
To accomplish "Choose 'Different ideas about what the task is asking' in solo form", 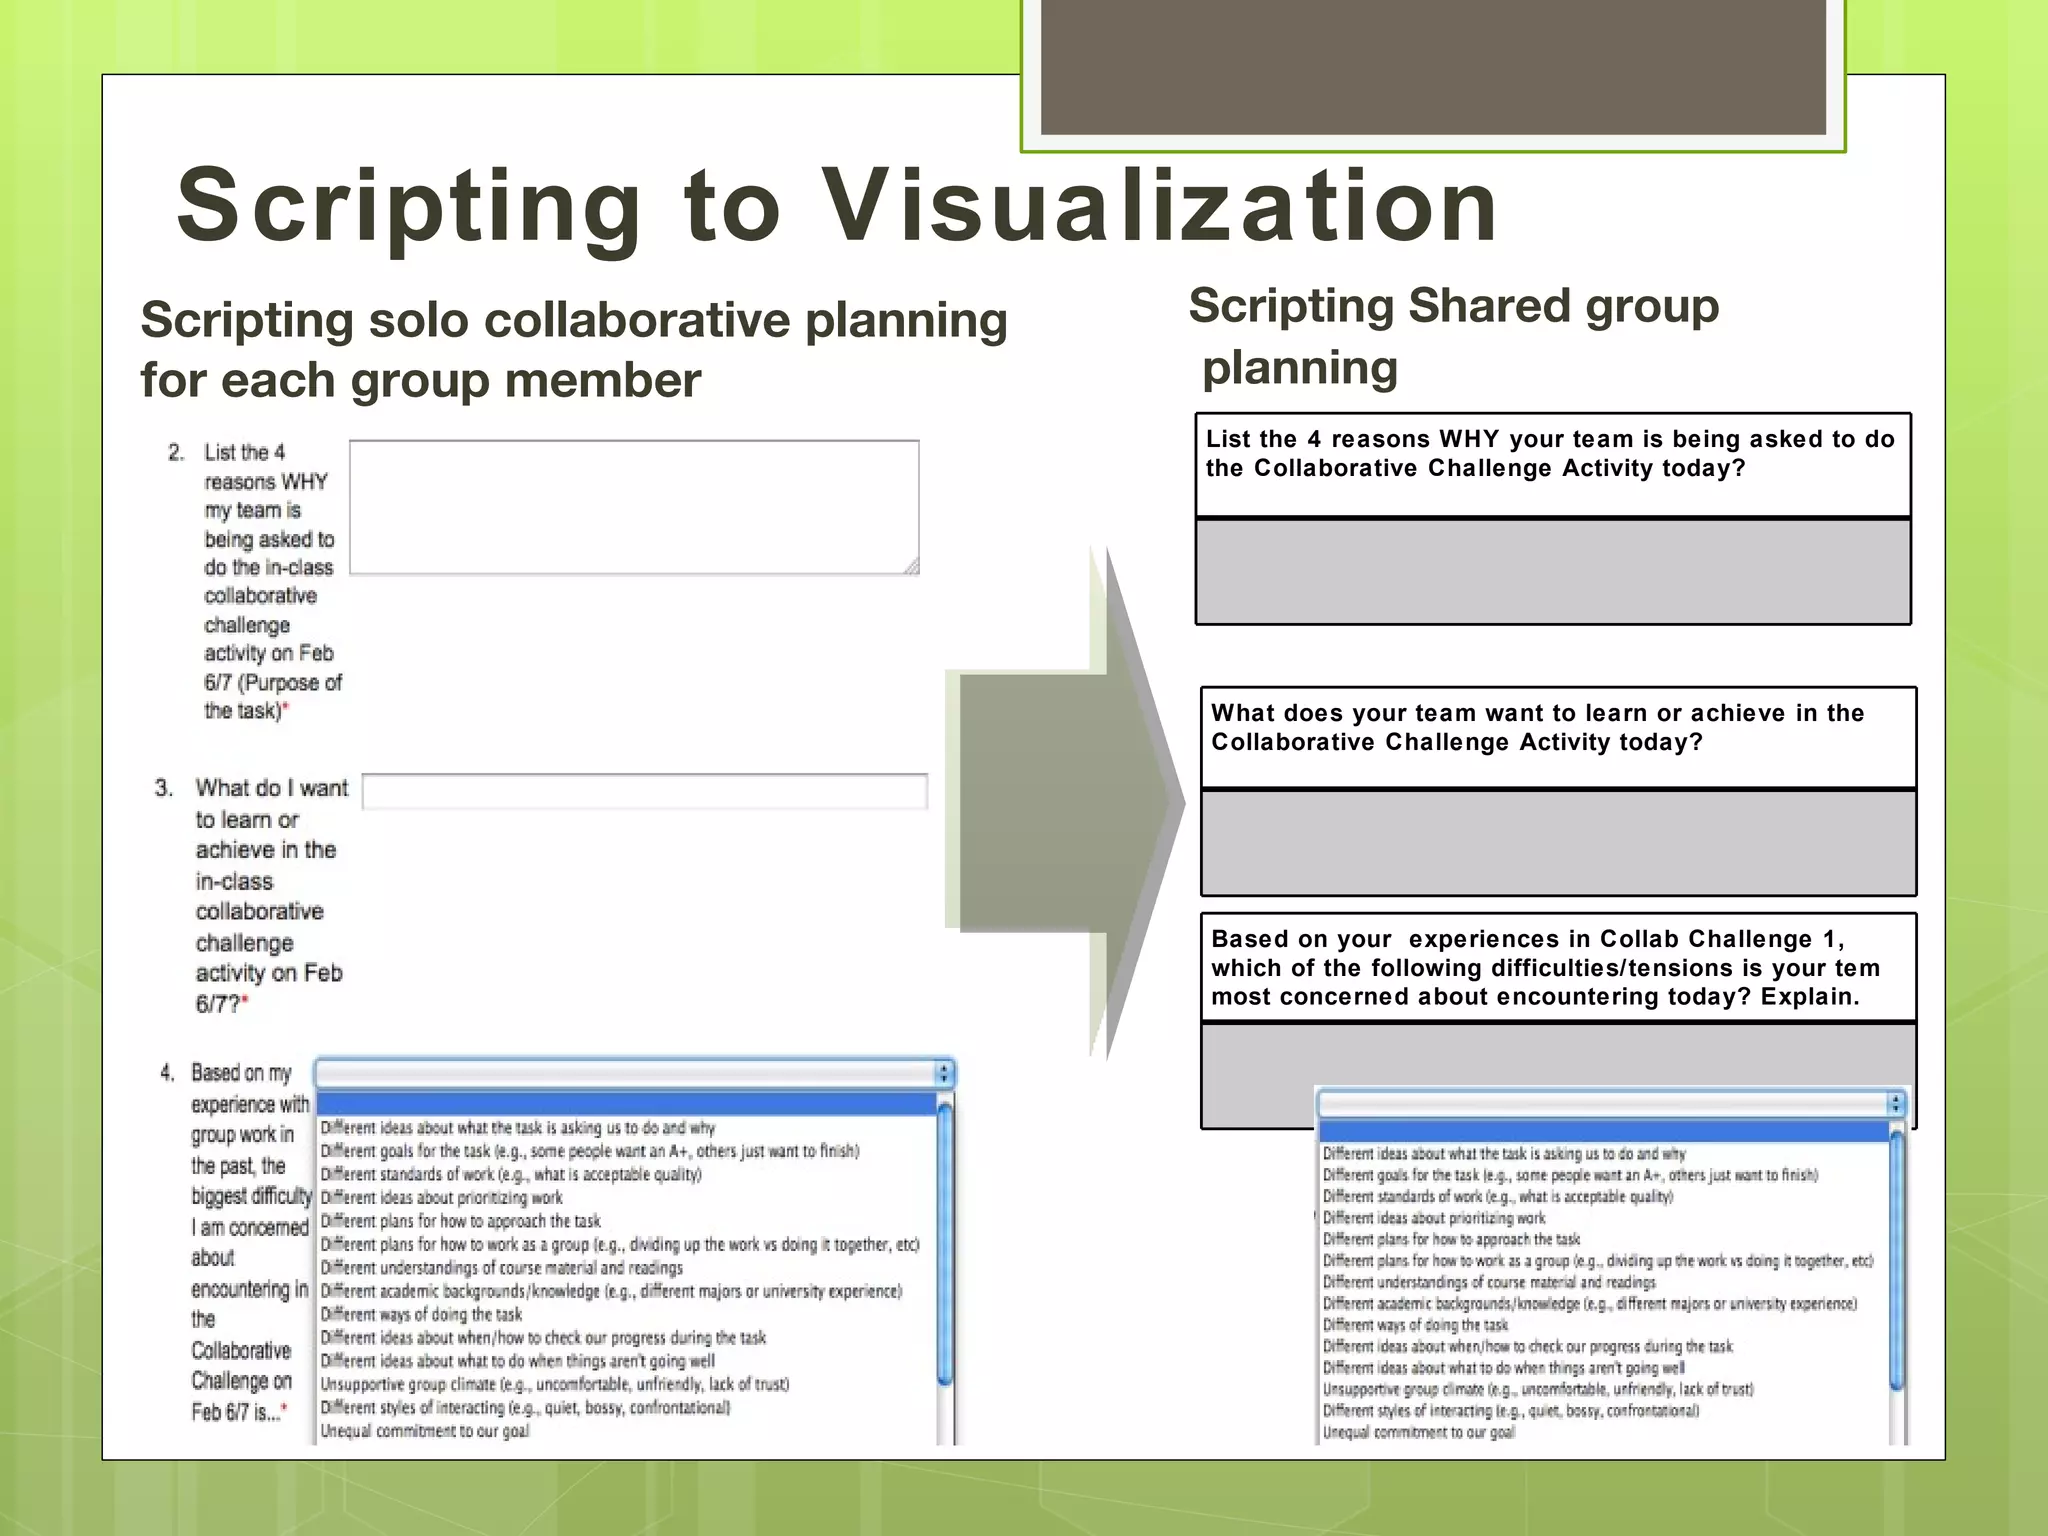I will pos(517,1128).
